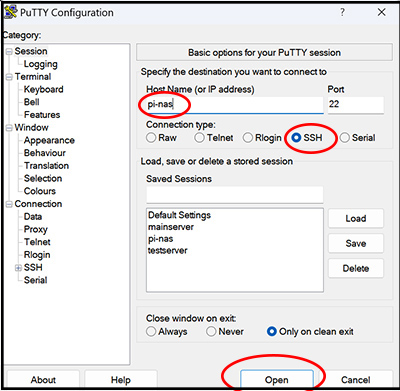This screenshot has height=391, width=400.
Task: Delete the selected saved session
Action: click(x=356, y=268)
